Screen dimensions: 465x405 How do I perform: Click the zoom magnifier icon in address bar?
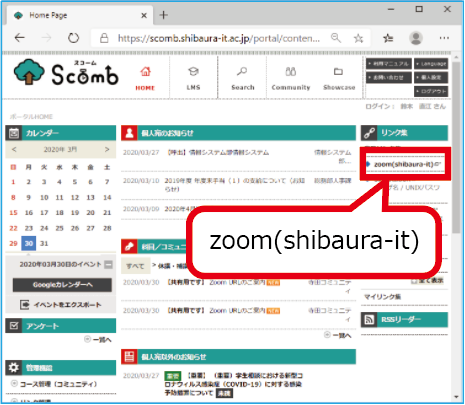coord(336,38)
